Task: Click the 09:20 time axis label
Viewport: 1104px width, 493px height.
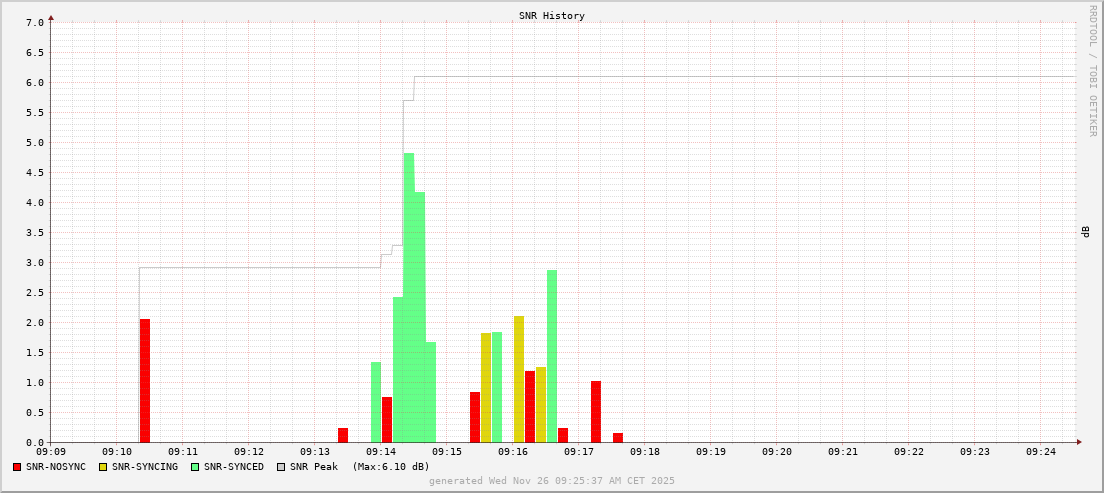Action: pyautogui.click(x=777, y=452)
